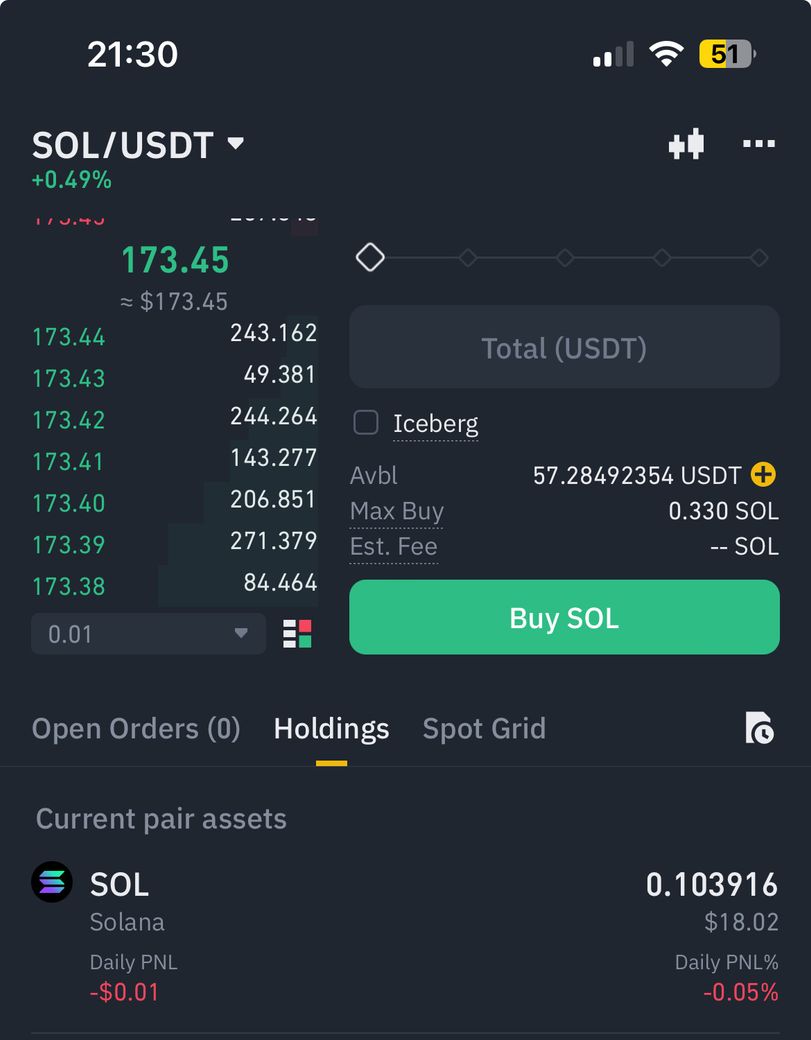Open the Spot Grid tab

pyautogui.click(x=484, y=728)
